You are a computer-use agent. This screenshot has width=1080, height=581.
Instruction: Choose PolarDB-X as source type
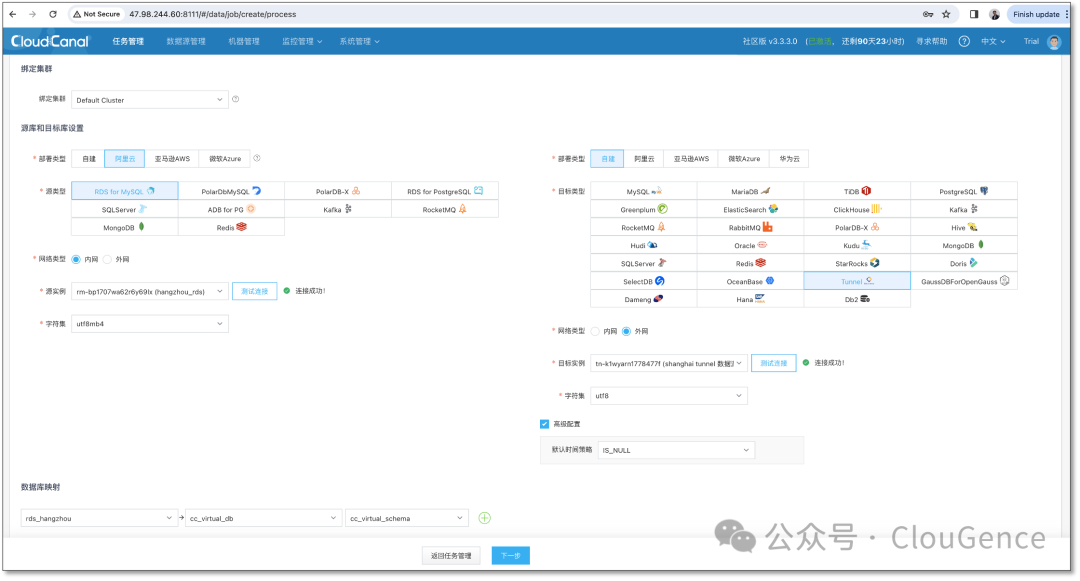tap(338, 191)
